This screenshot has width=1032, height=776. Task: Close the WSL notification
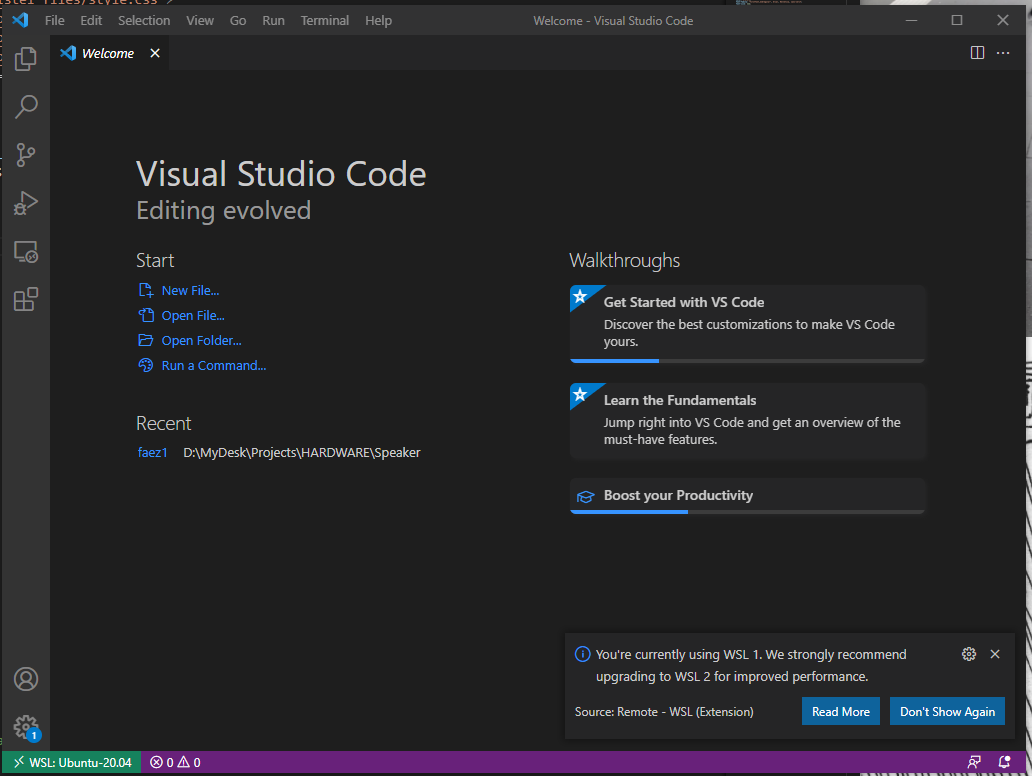click(x=995, y=654)
